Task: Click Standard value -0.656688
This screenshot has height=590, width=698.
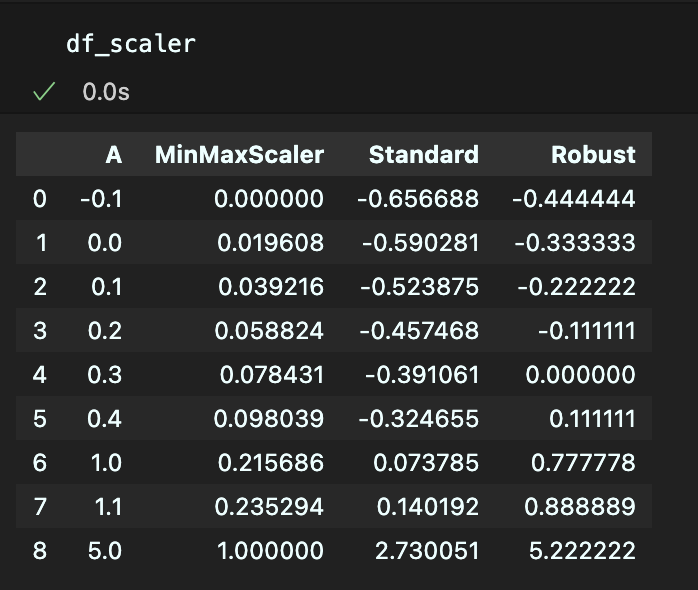Action: (418, 199)
